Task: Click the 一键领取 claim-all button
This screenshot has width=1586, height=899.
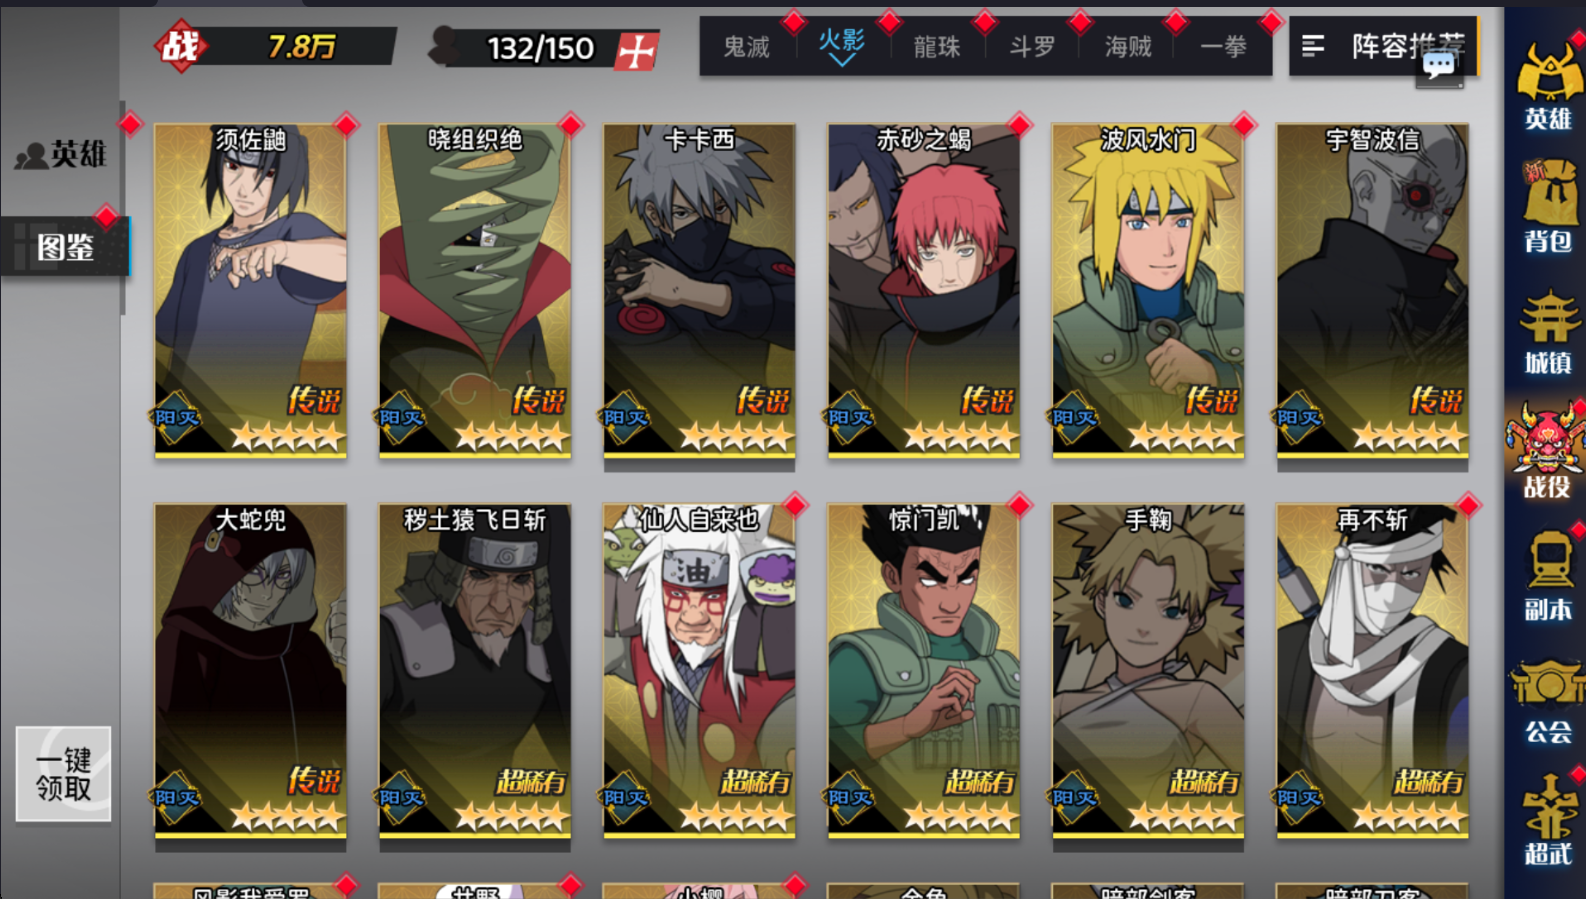Action: point(63,774)
